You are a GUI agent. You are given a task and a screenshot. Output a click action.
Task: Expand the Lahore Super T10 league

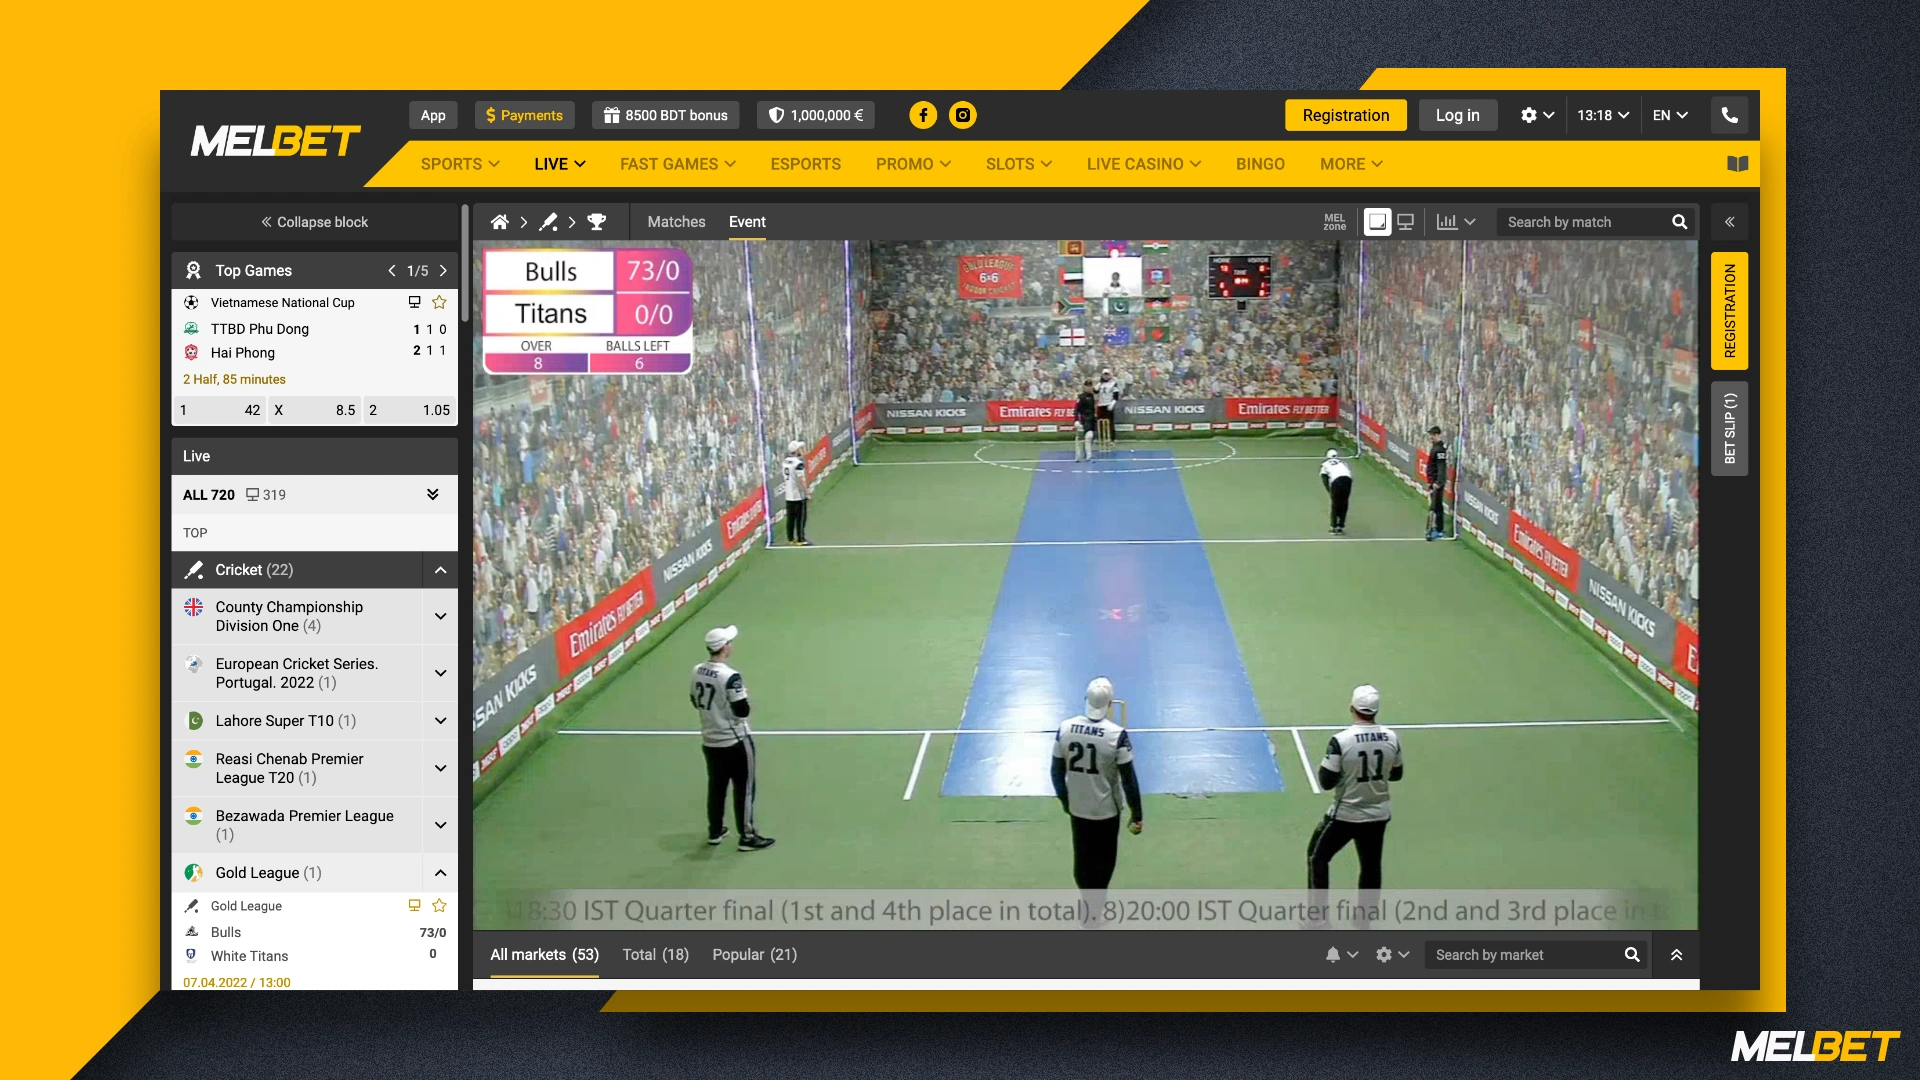coord(440,721)
